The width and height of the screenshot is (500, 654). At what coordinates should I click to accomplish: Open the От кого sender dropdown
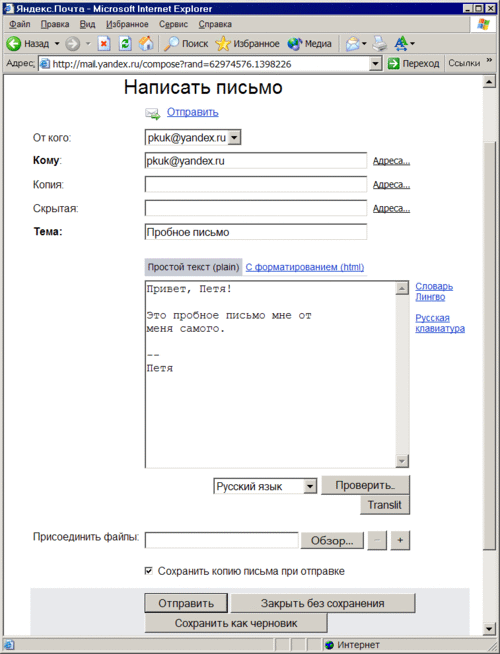coord(235,137)
